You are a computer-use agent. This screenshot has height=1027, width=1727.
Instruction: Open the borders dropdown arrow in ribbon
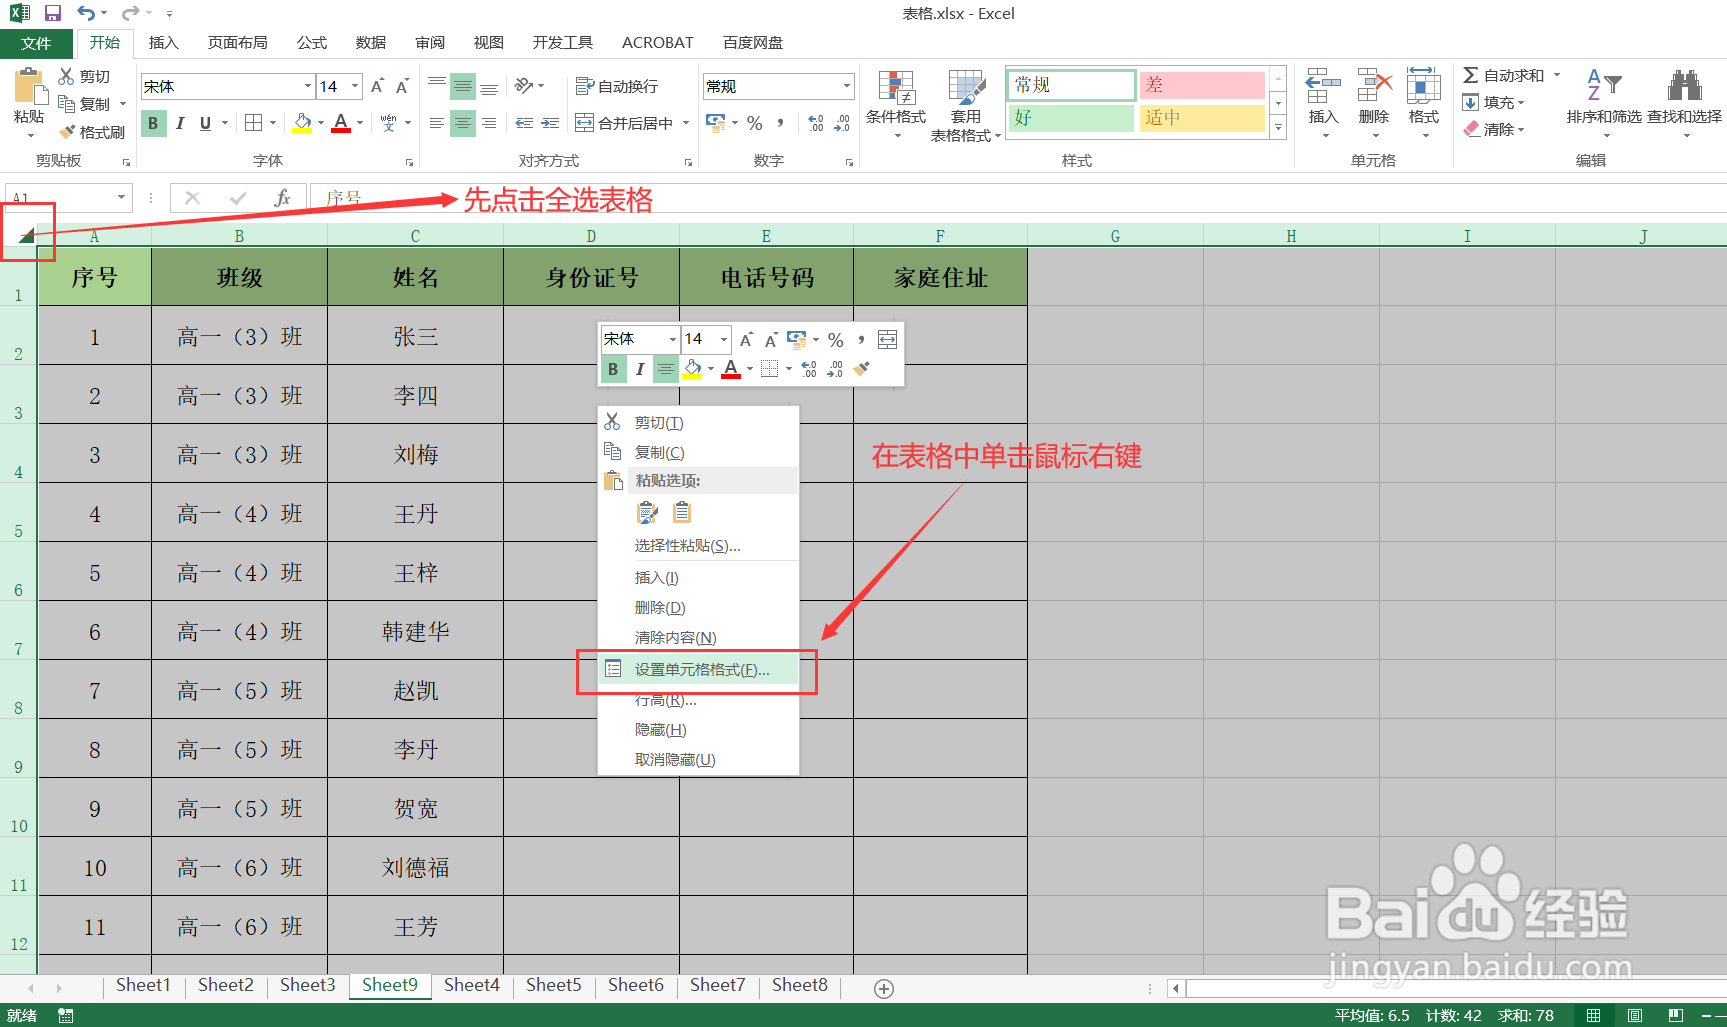coord(273,123)
